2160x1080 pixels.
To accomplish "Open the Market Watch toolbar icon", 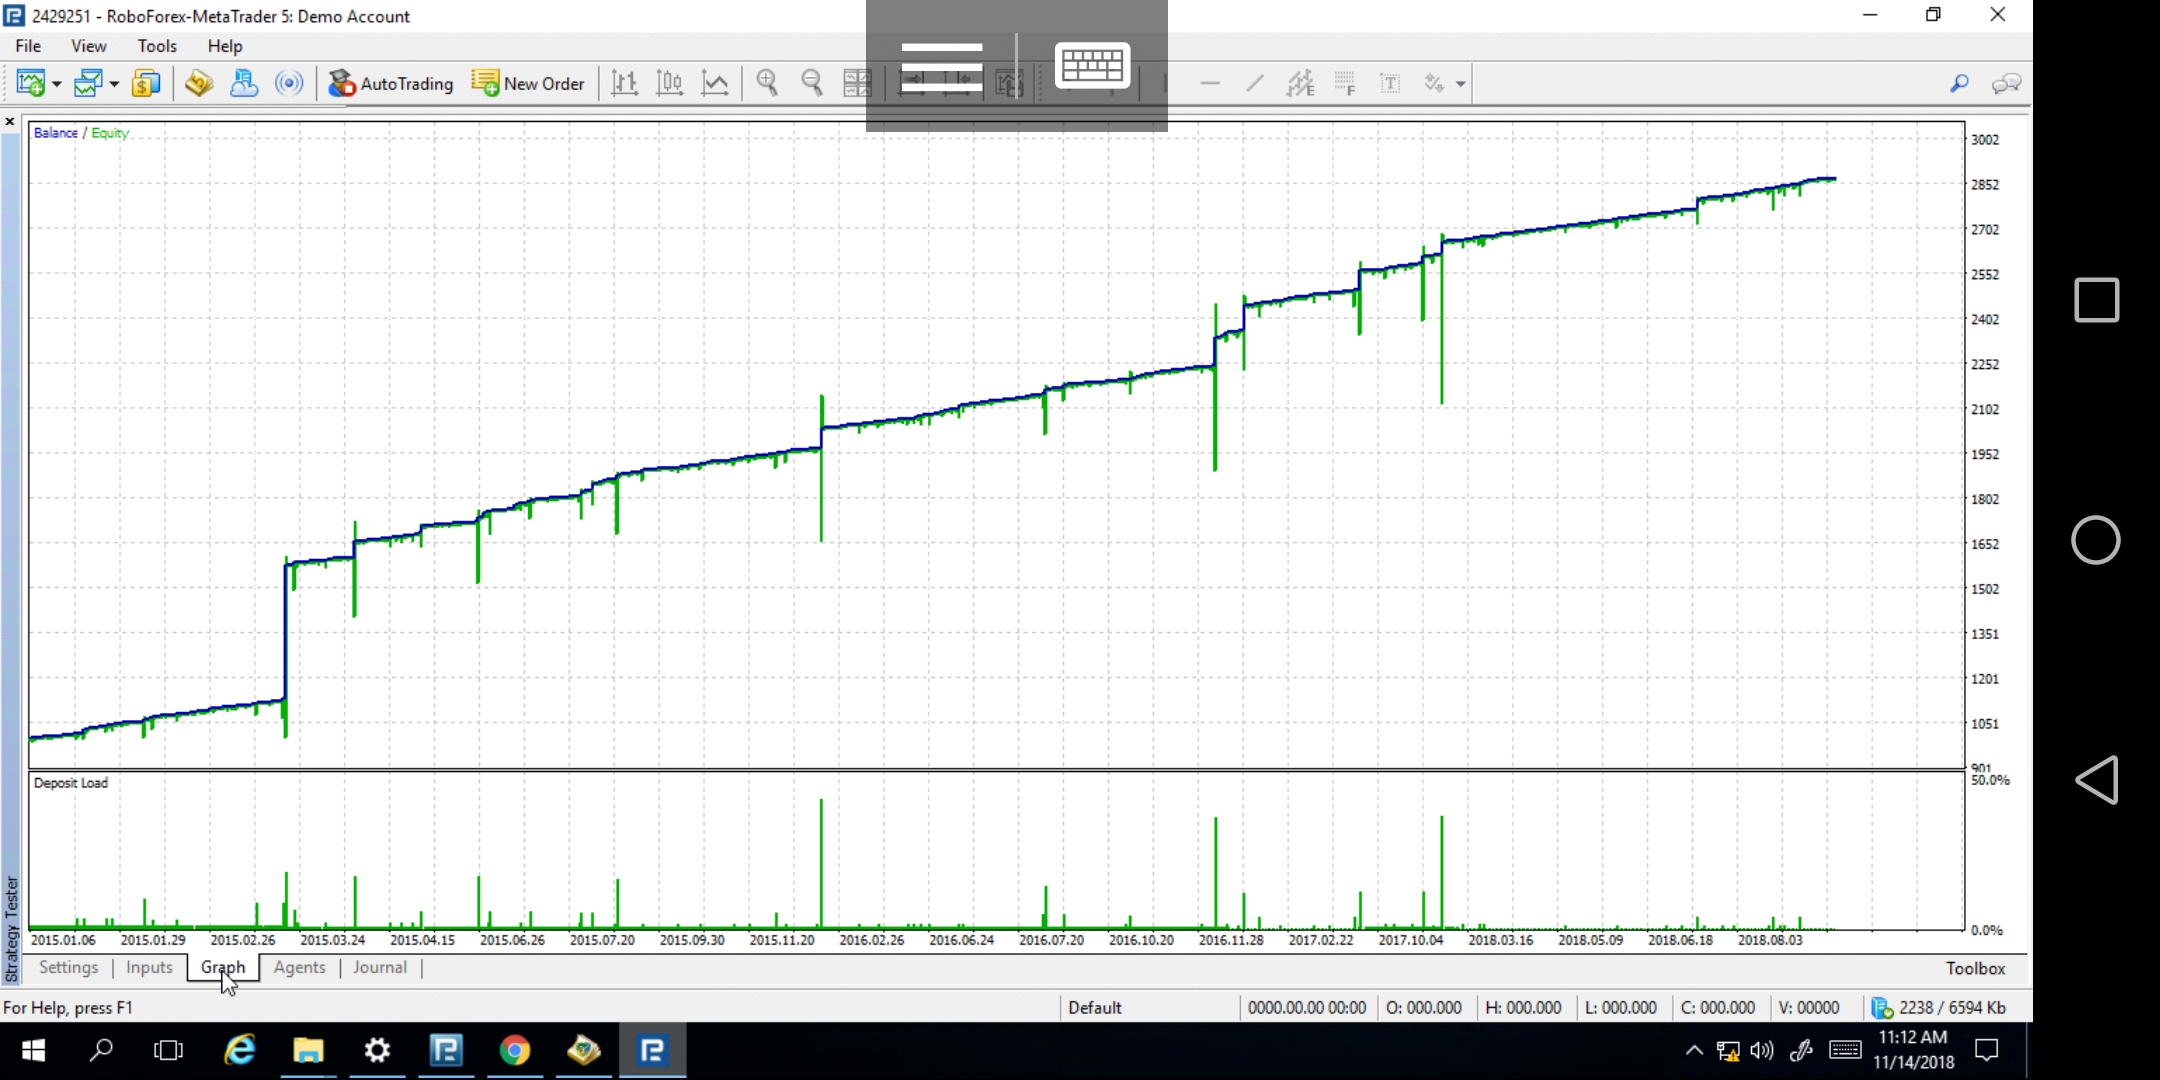I will click(146, 83).
